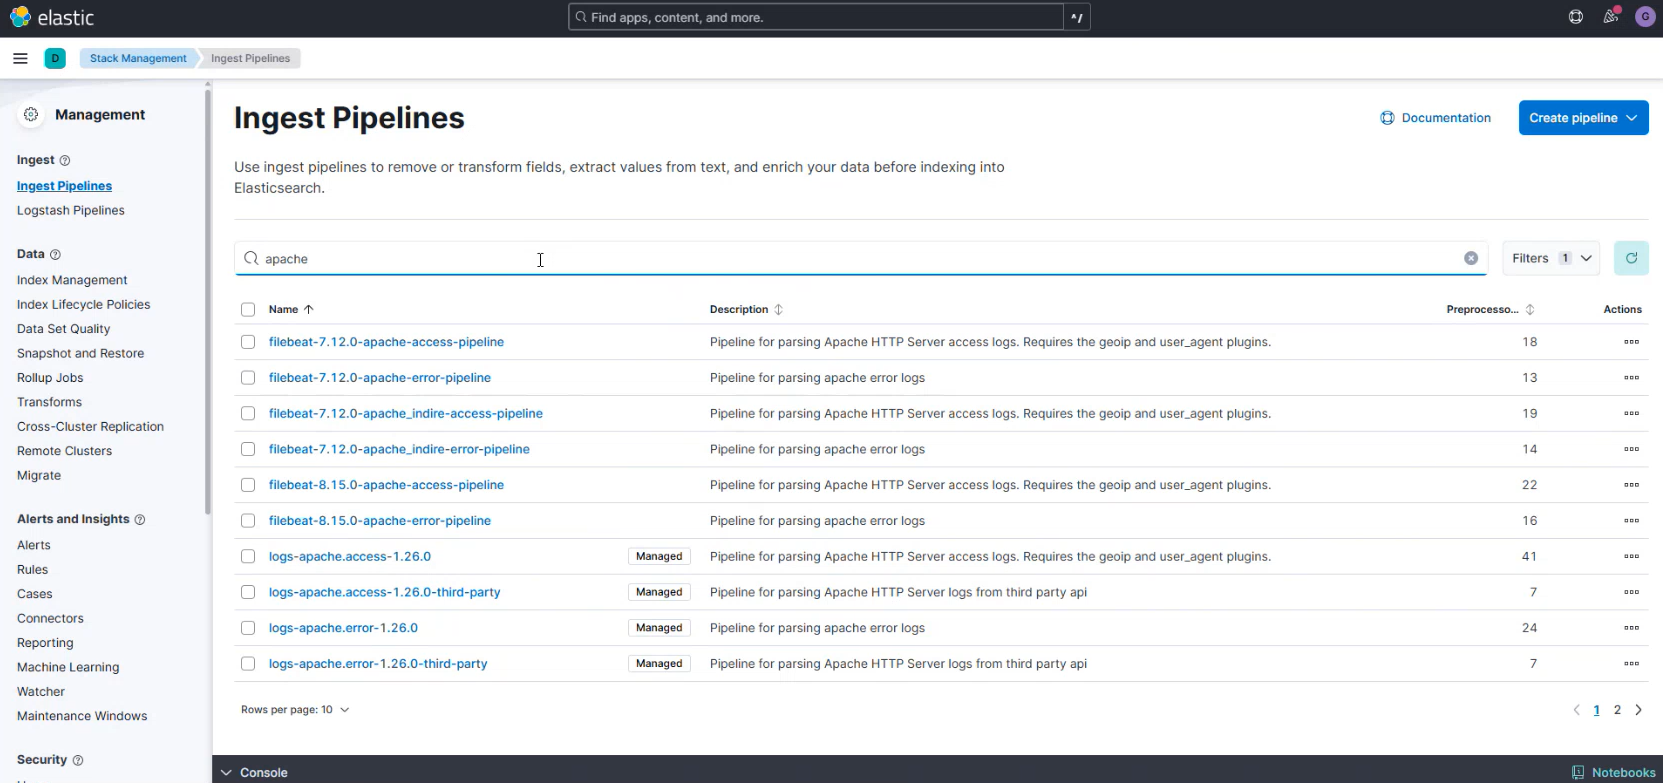
Task: Open the hamburger navigation menu
Action: pos(20,58)
